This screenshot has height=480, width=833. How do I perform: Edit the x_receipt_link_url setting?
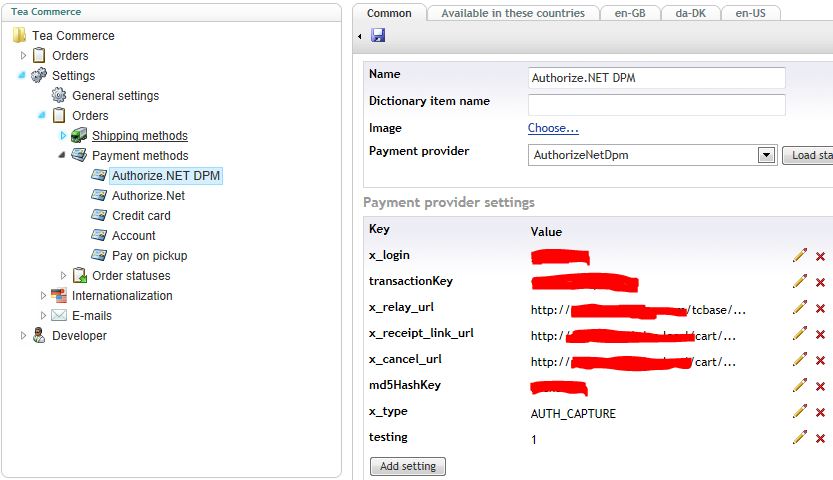[800, 333]
